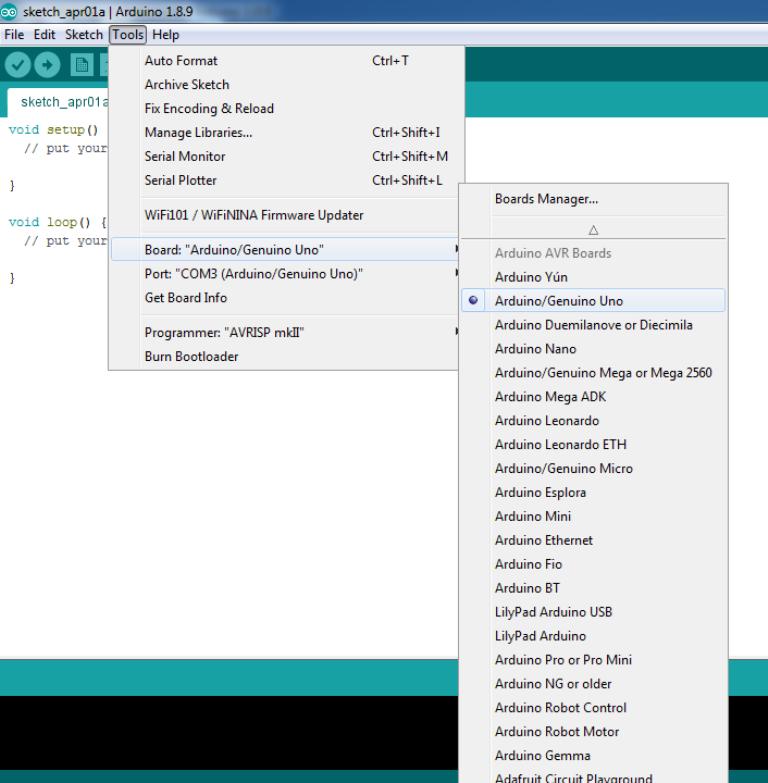
Task: Select Arduino Nano board
Action: [x=593, y=349]
